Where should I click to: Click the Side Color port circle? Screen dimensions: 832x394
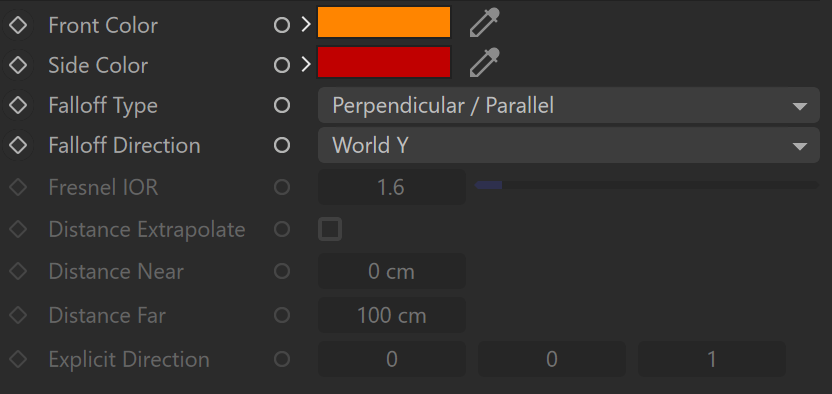pos(282,65)
